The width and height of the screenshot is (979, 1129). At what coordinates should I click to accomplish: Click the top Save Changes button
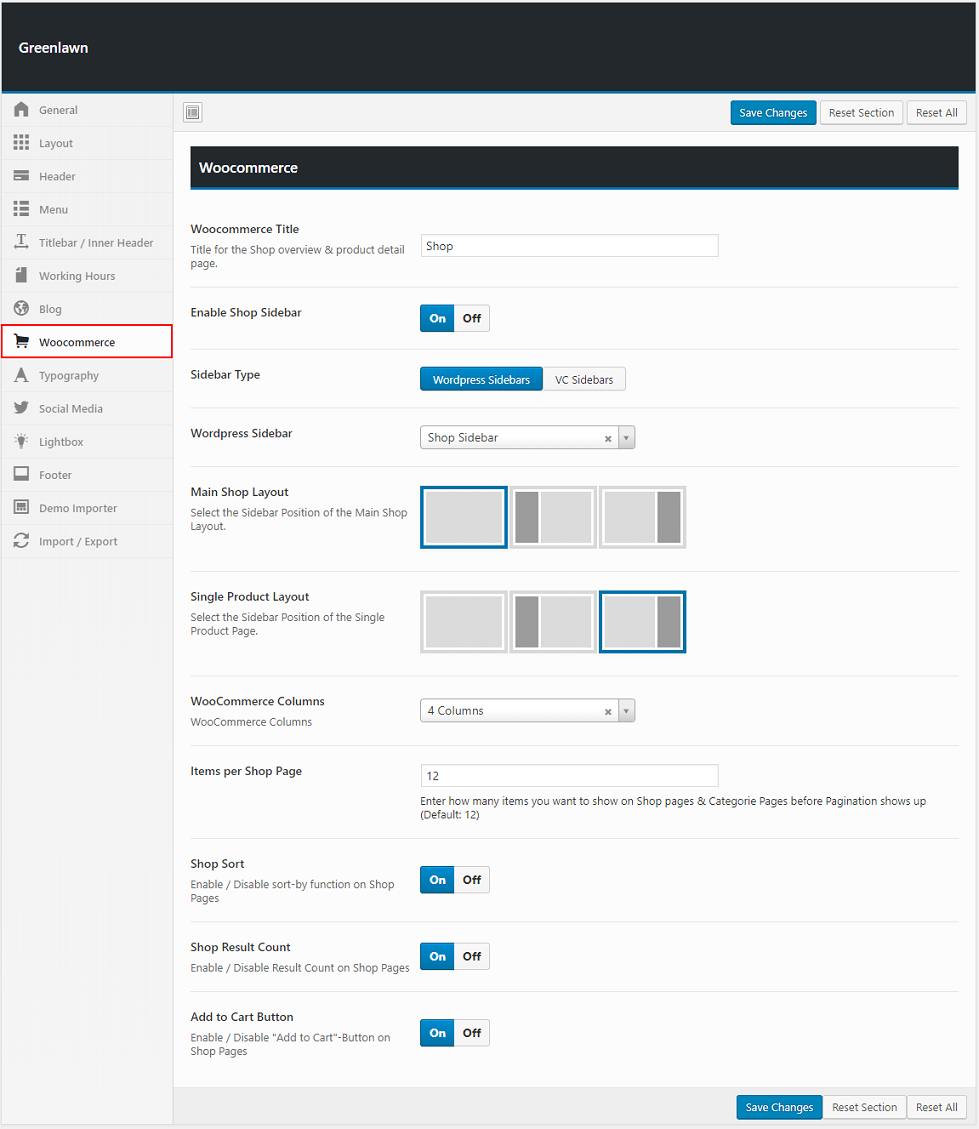(x=773, y=113)
